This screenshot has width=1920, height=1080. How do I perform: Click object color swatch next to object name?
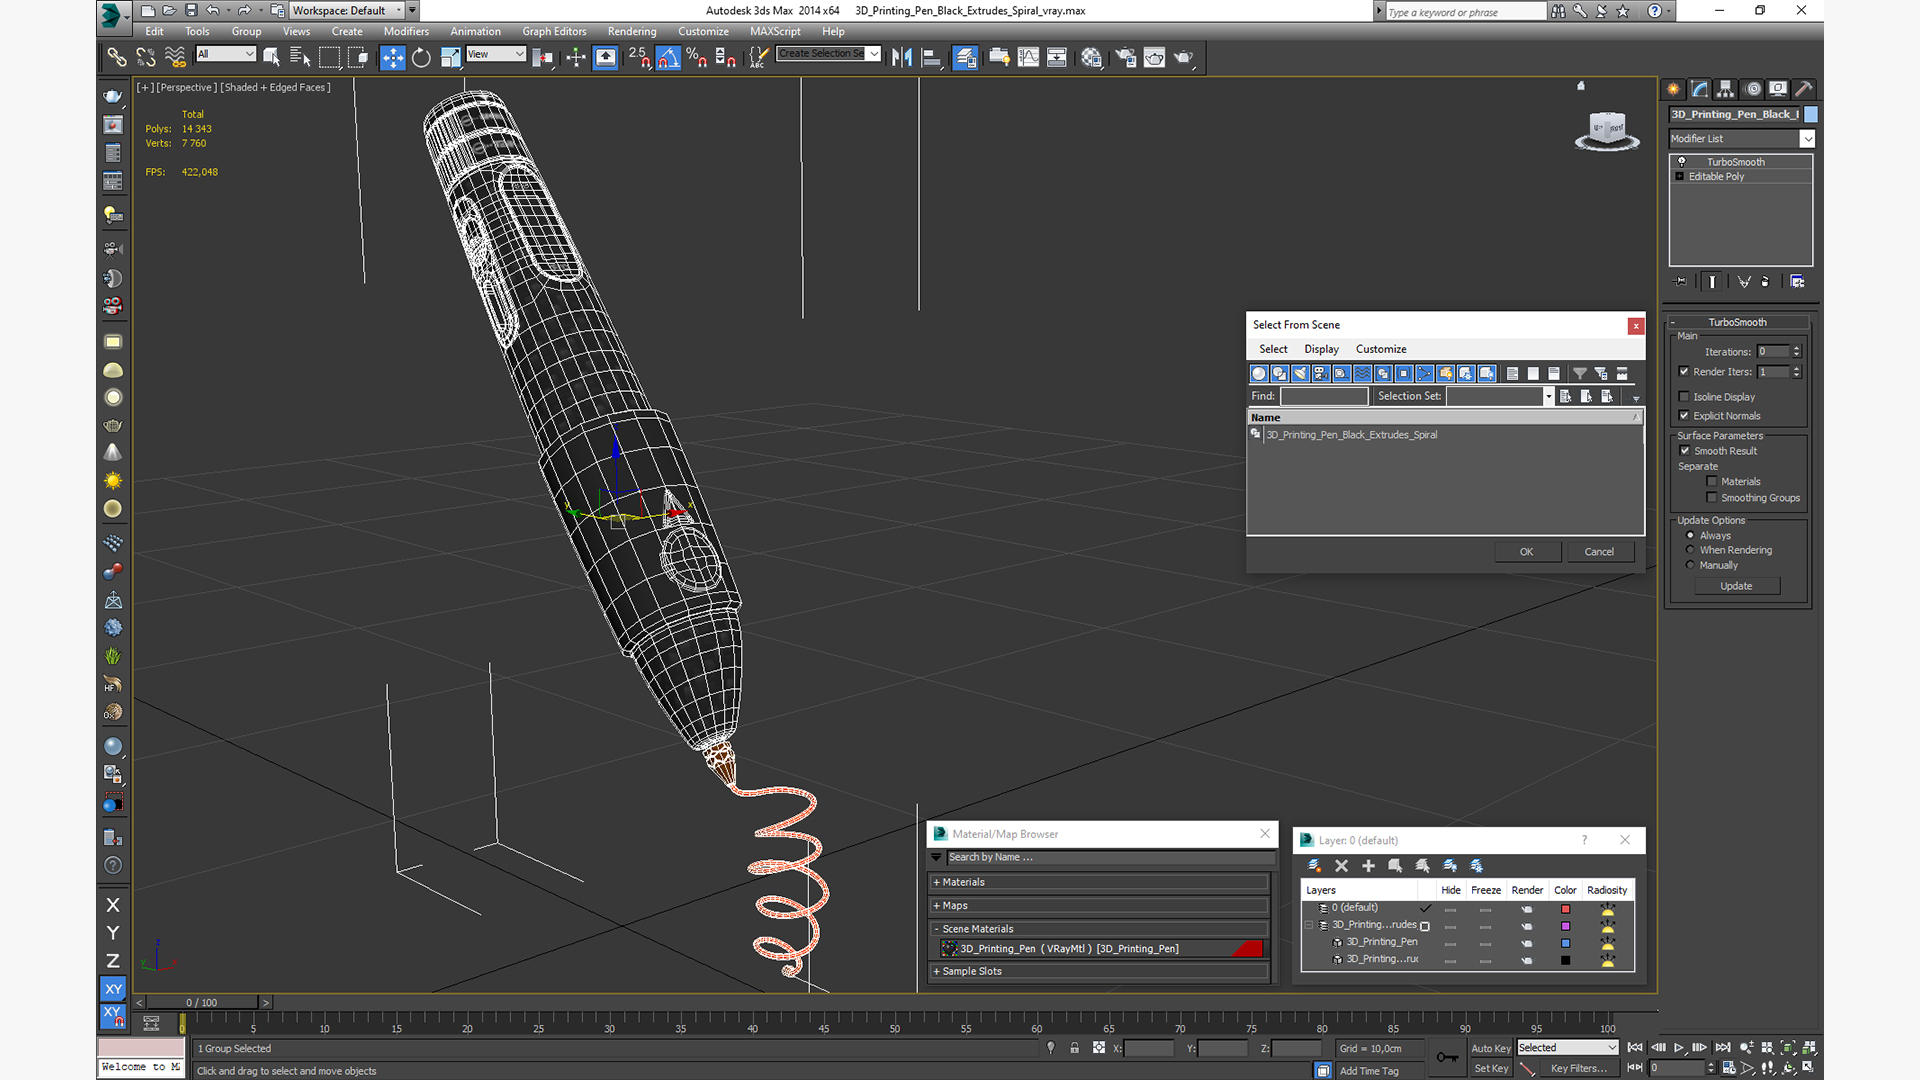click(x=1811, y=114)
